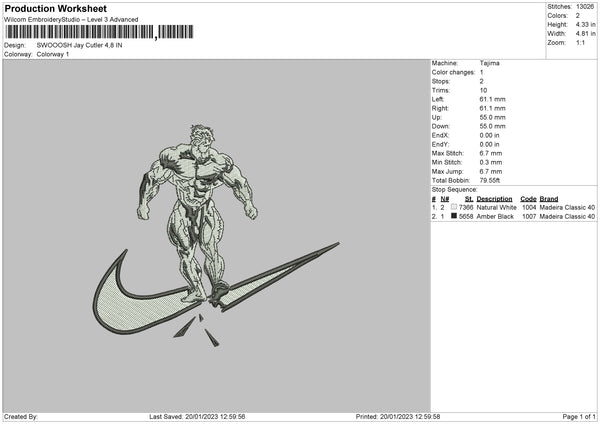600x424 pixels.
Task: Click the Zoom value '1:1'
Action: coord(580,42)
